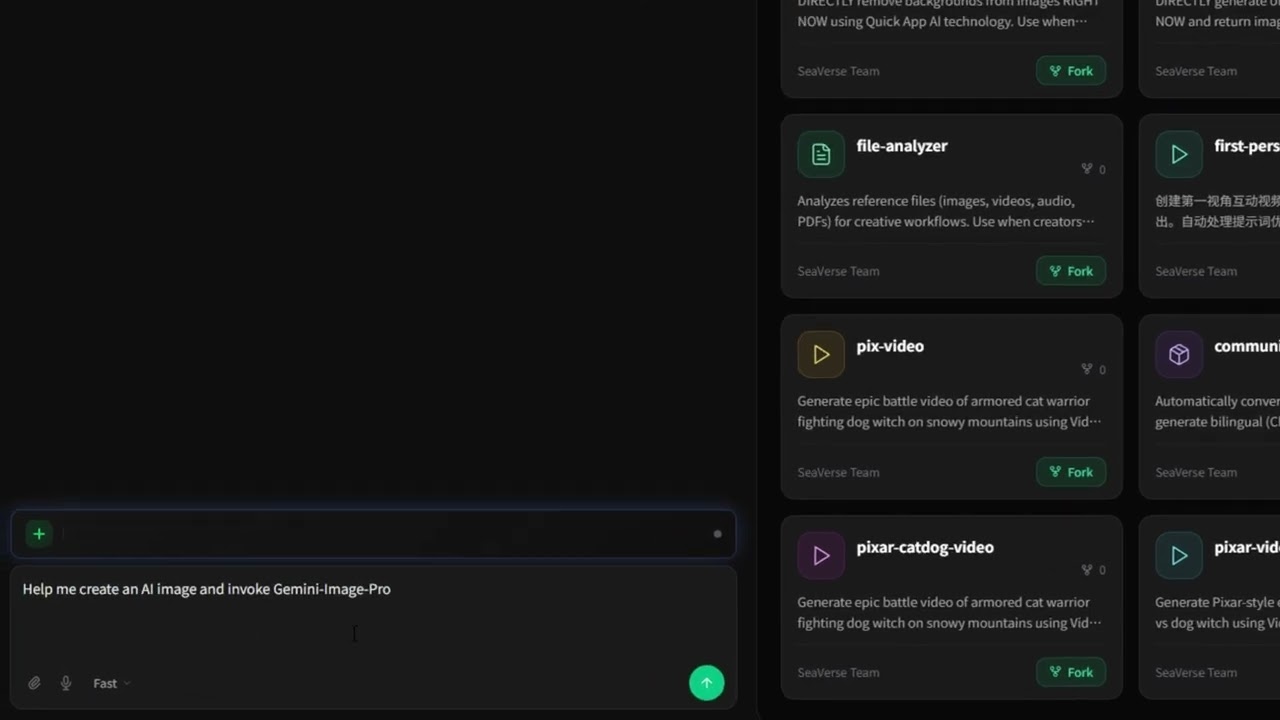Fork the background remover skill at top
The height and width of the screenshot is (720, 1280).
click(x=1071, y=71)
